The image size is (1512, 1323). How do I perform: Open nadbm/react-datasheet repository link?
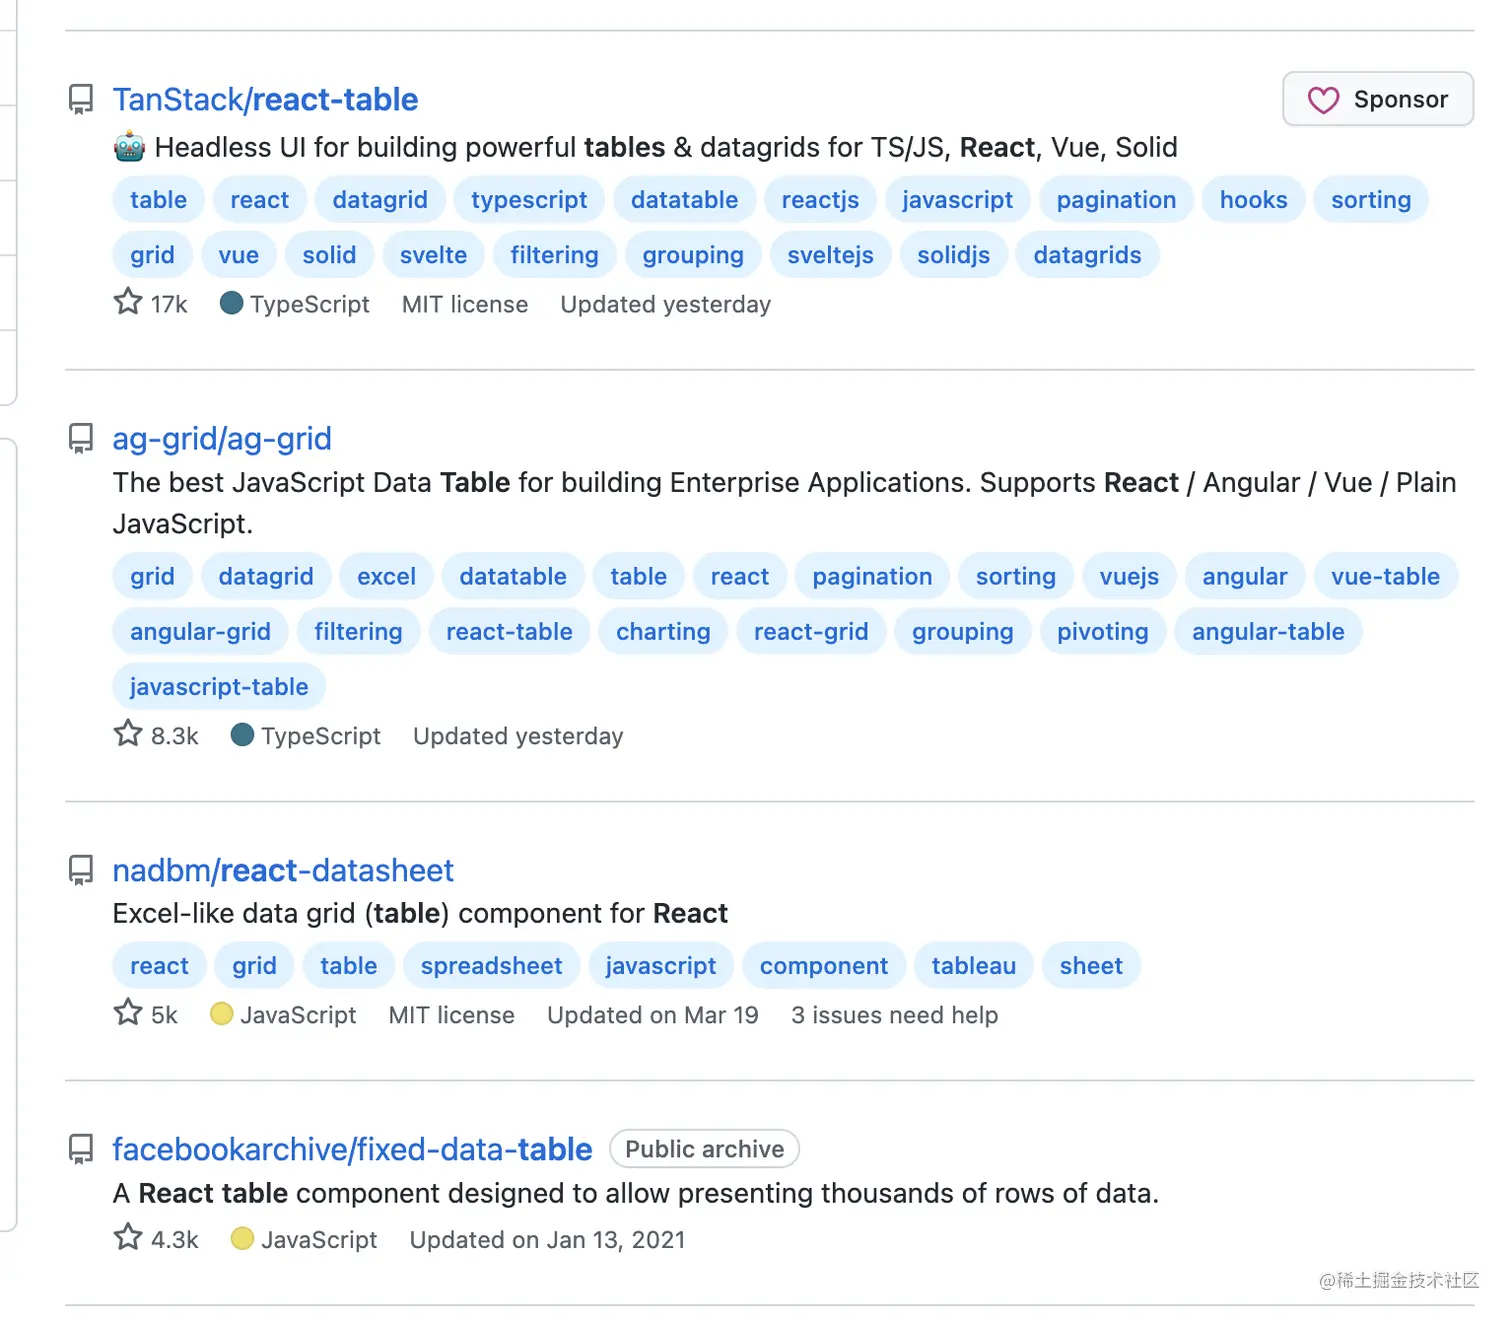coord(283,870)
